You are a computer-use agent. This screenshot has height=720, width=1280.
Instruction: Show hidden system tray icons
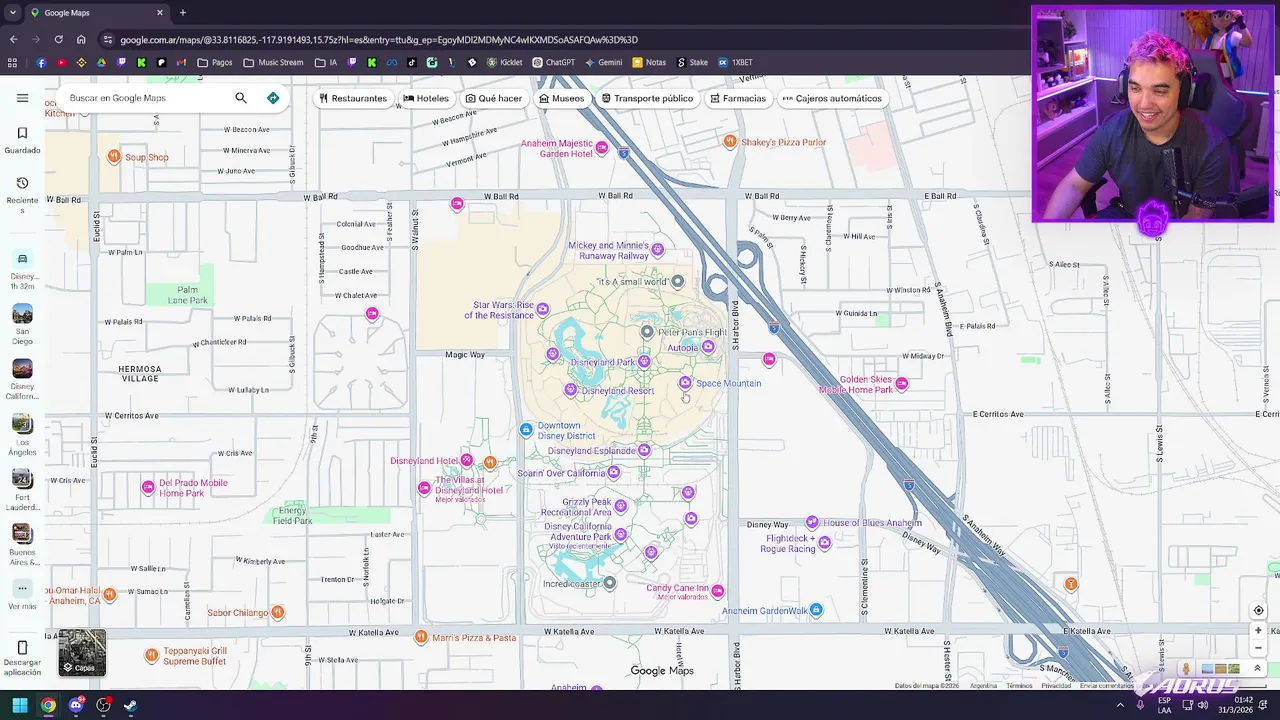tap(1120, 705)
